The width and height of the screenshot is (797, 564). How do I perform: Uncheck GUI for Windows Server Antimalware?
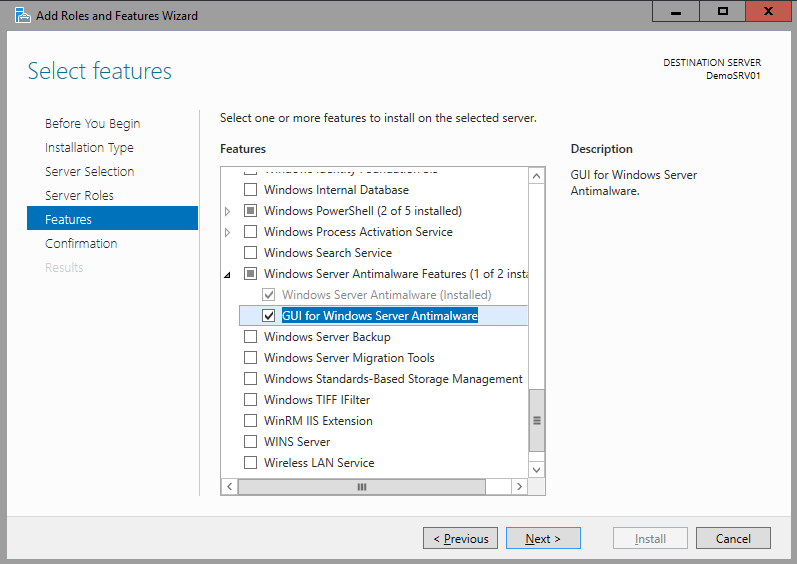click(x=269, y=316)
